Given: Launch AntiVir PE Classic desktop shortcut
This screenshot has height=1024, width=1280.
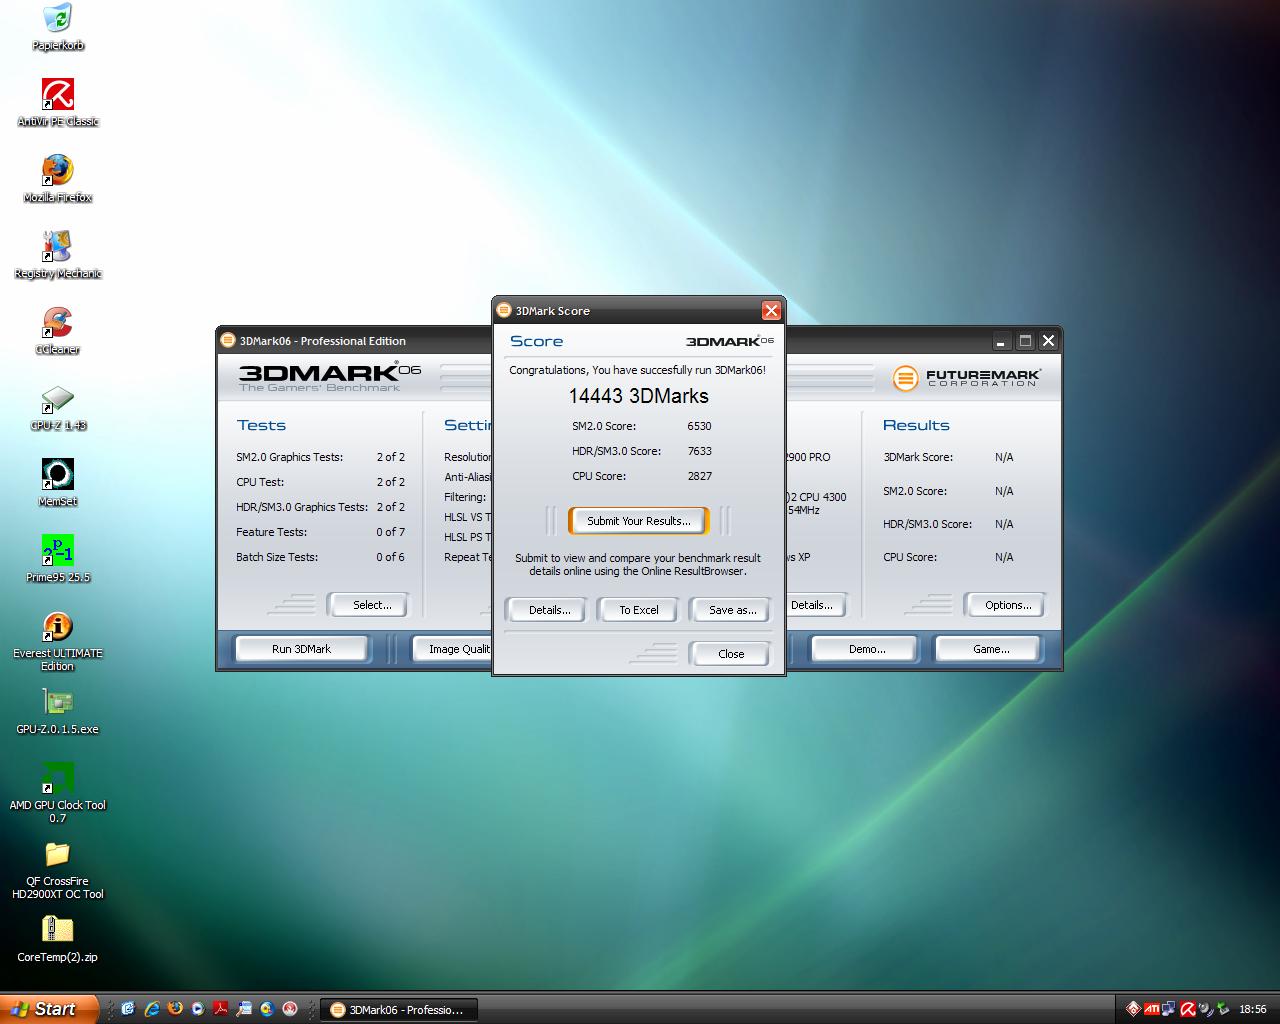Looking at the screenshot, I should pos(58,103).
